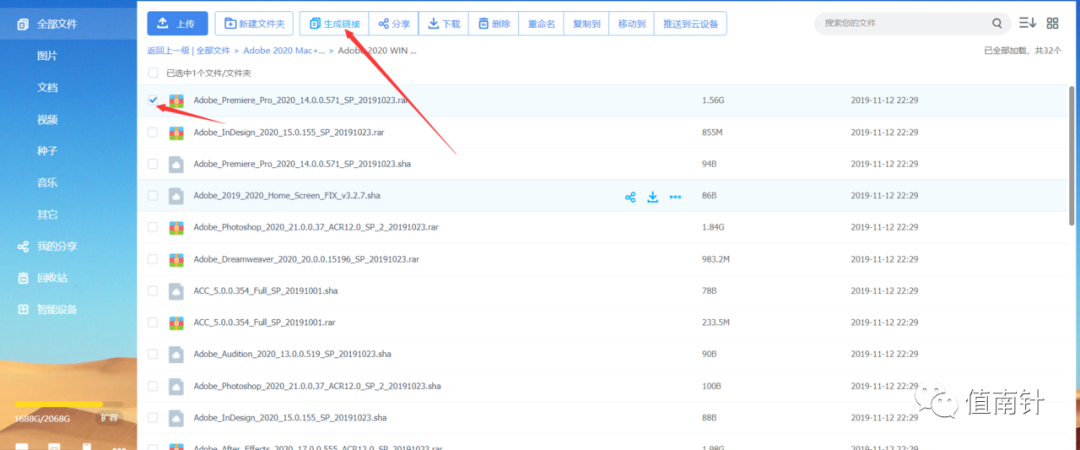The height and width of the screenshot is (450, 1080).
Task: Click 移动到 move-to button
Action: [632, 23]
